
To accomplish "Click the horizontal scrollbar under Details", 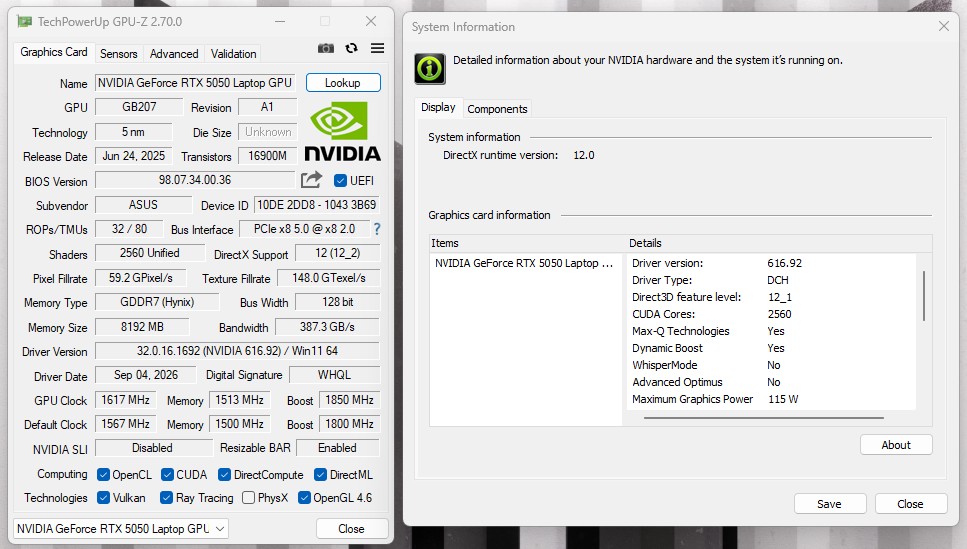I will tap(763, 418).
